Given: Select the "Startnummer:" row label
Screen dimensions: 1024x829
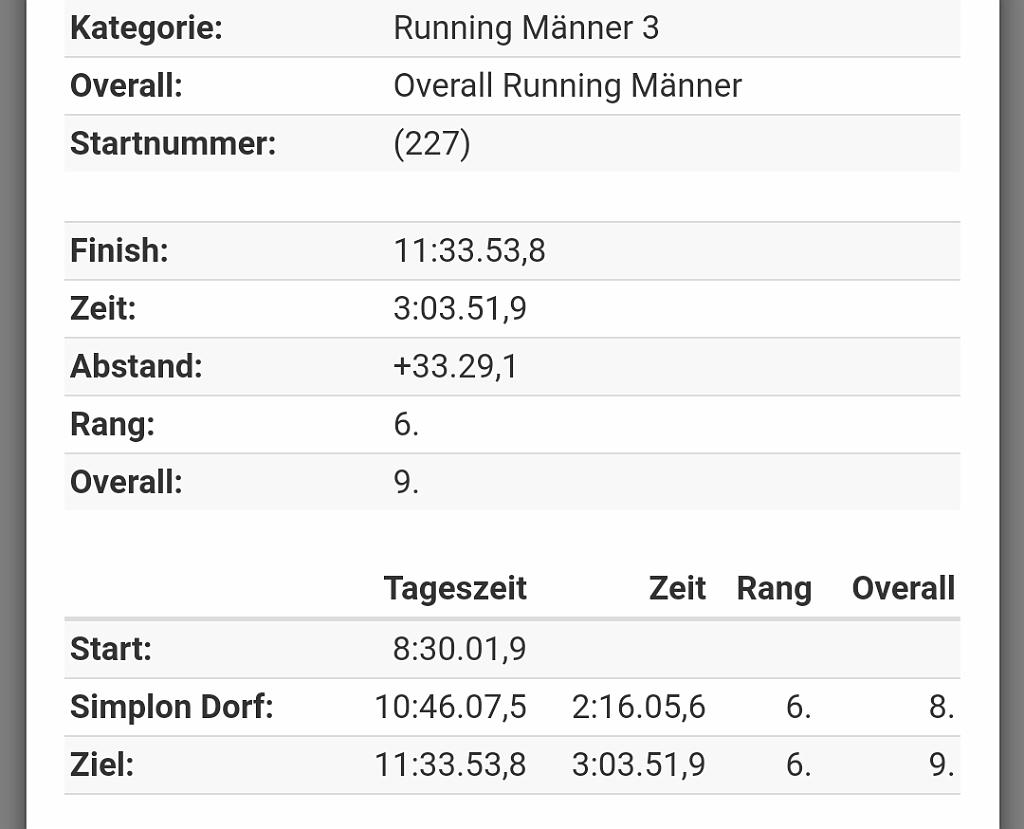Looking at the screenshot, I should click(x=172, y=144).
